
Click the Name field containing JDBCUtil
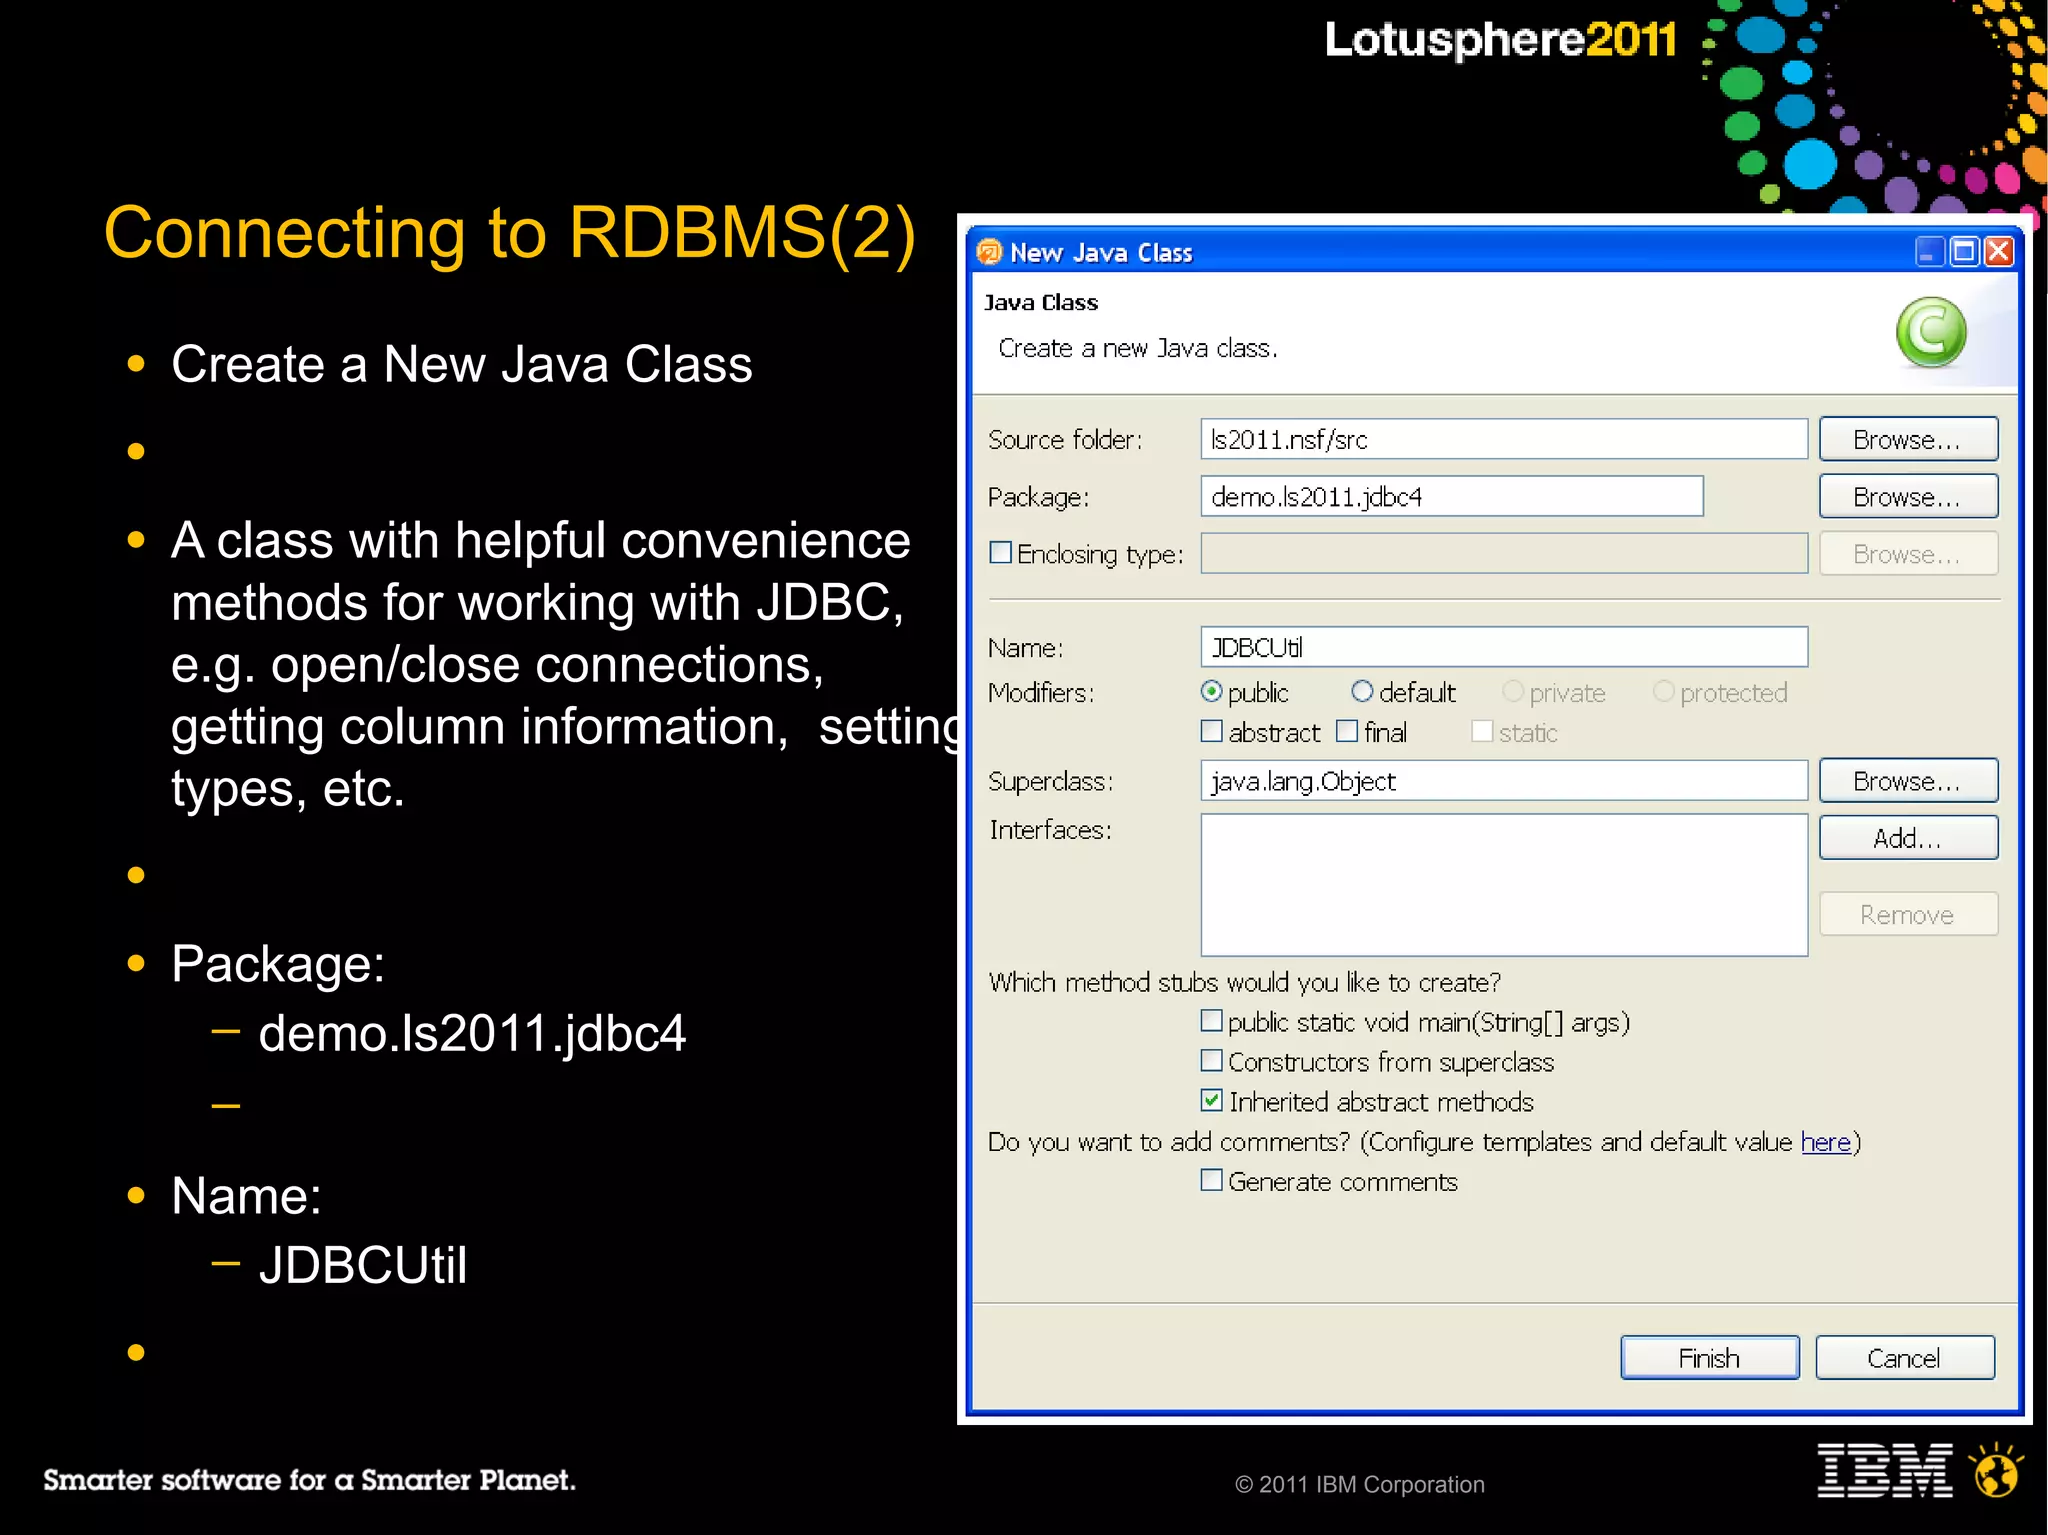point(1504,647)
